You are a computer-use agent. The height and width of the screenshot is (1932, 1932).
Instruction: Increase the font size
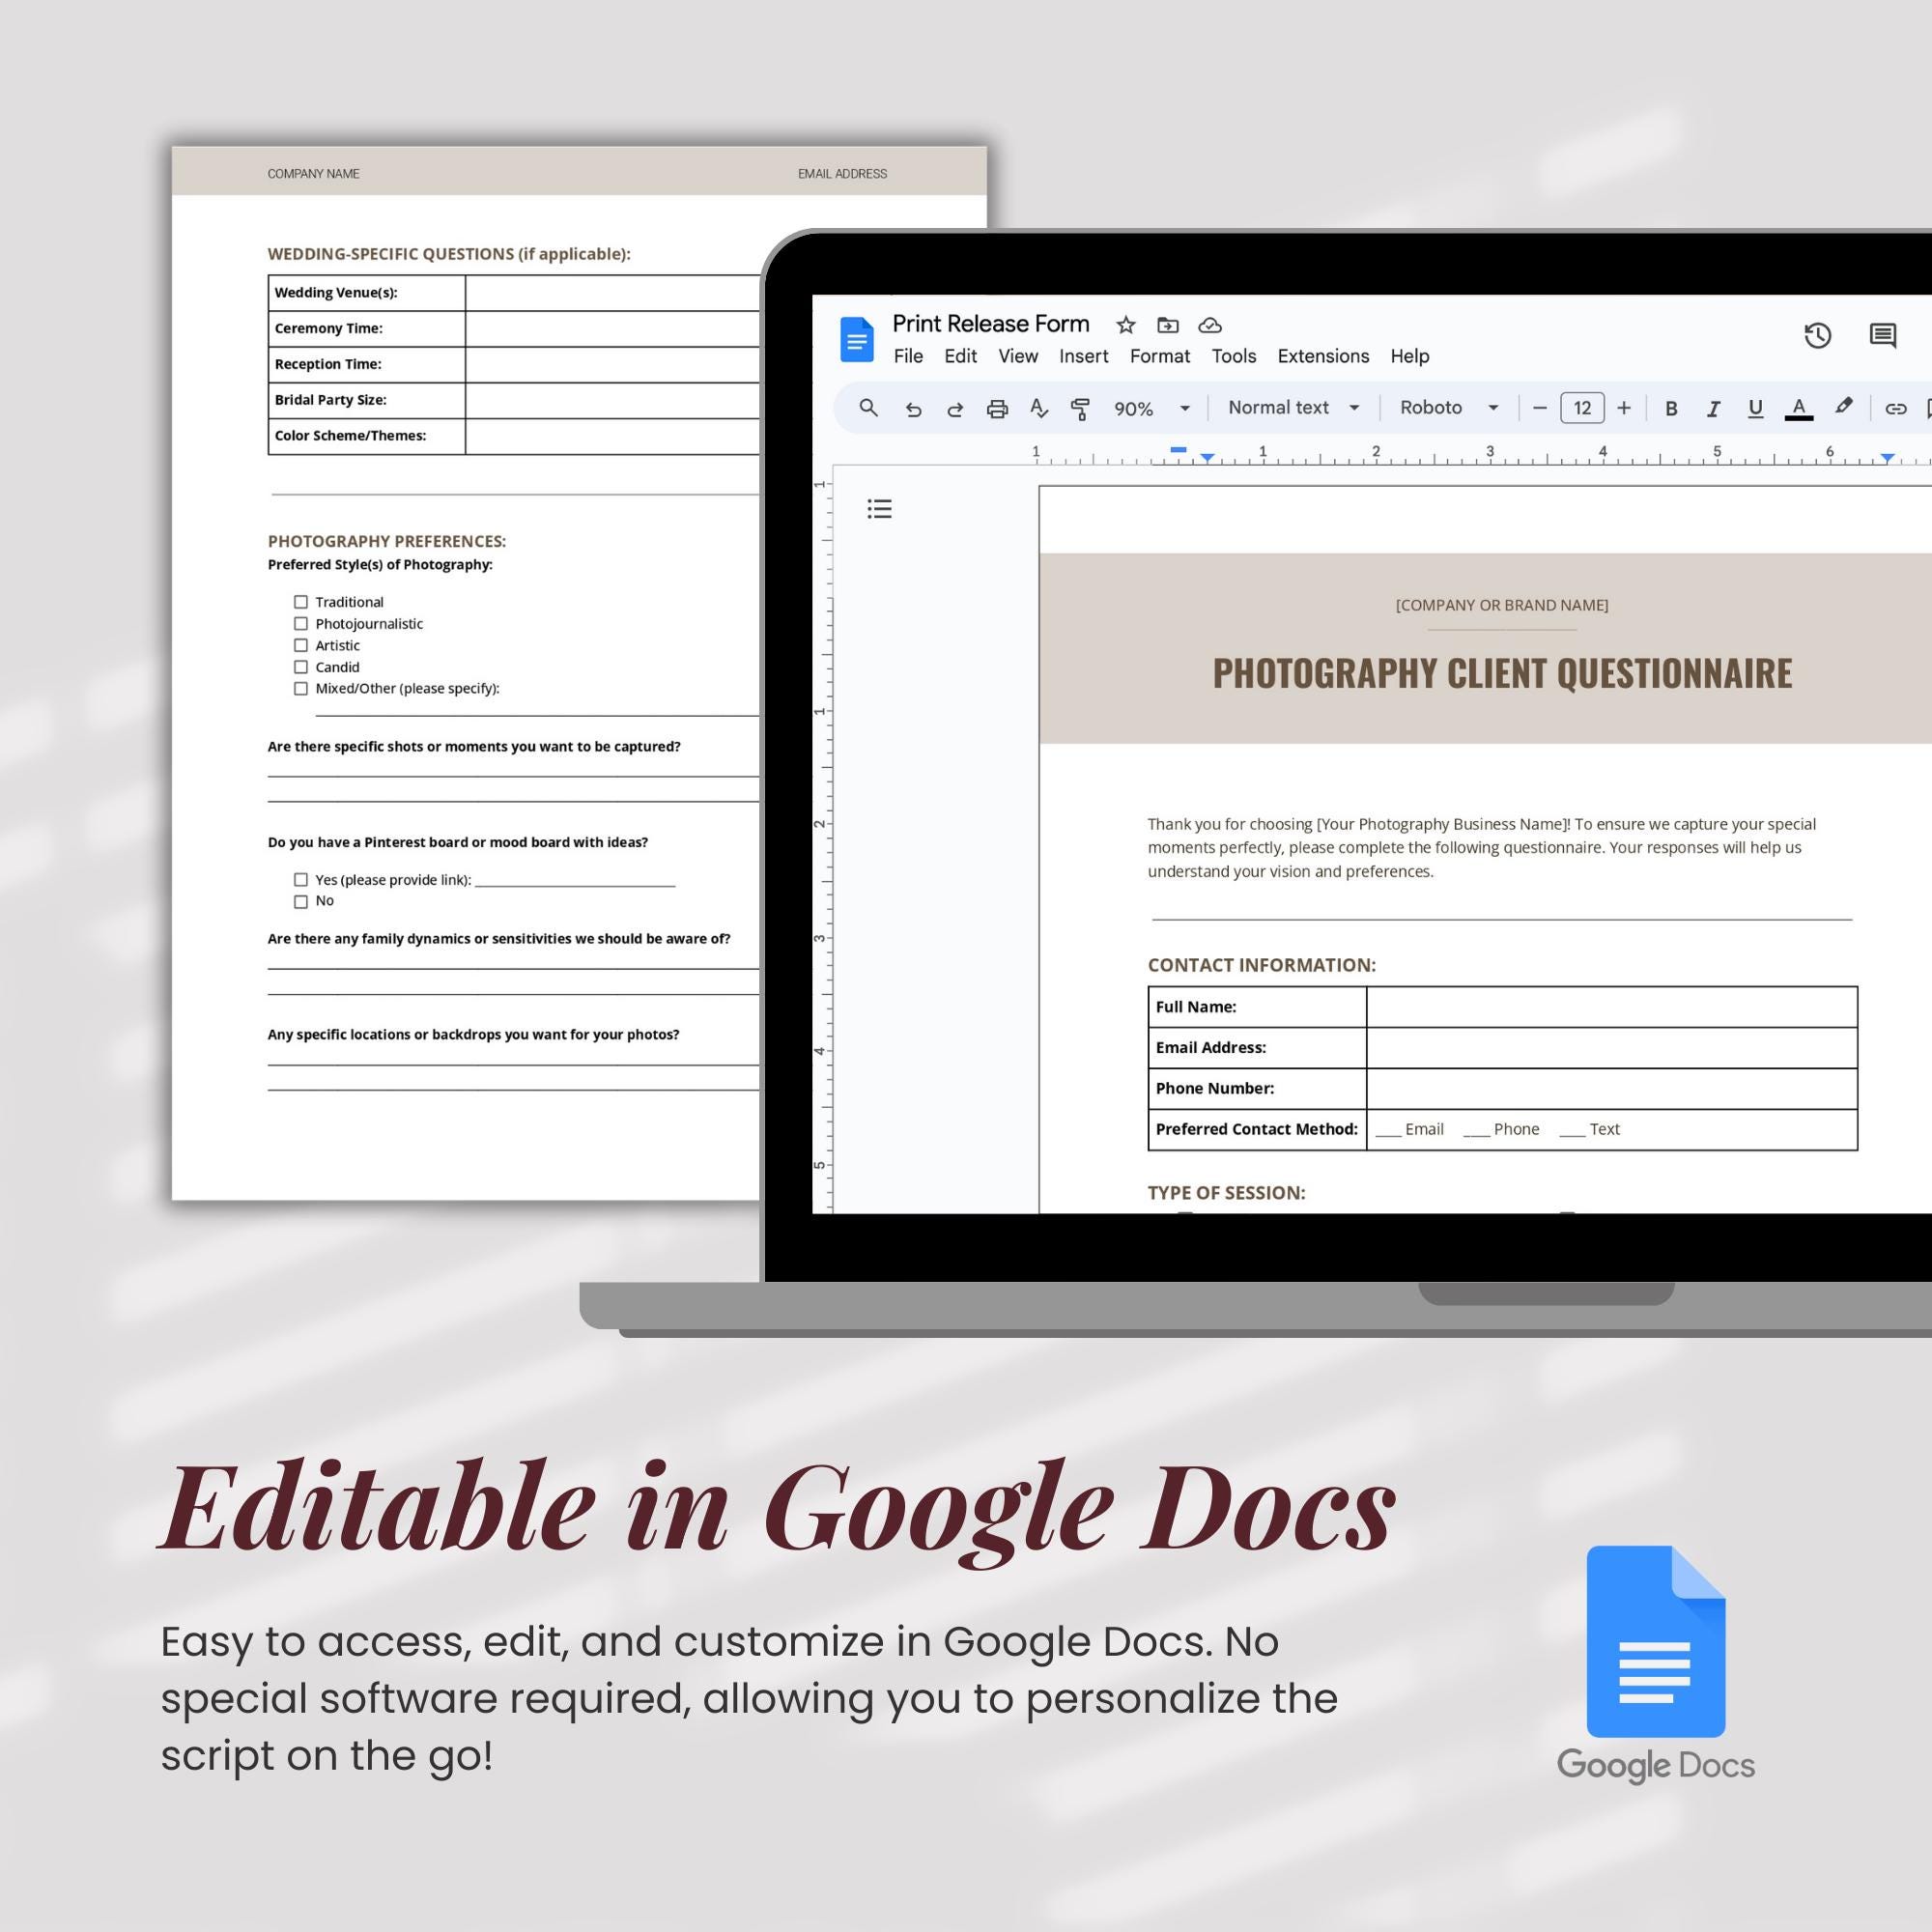pos(1624,408)
